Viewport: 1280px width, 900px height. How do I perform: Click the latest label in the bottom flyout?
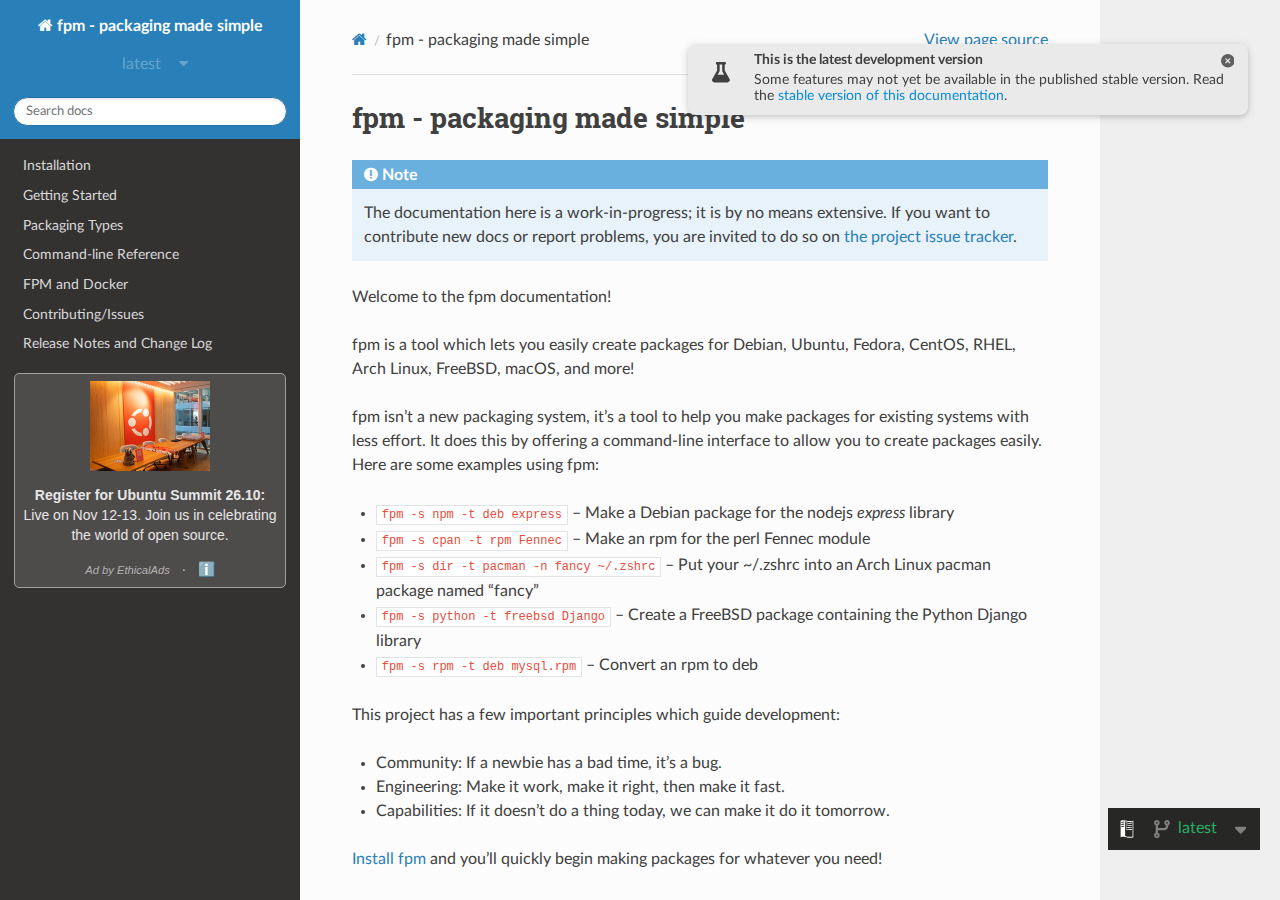click(x=1197, y=828)
